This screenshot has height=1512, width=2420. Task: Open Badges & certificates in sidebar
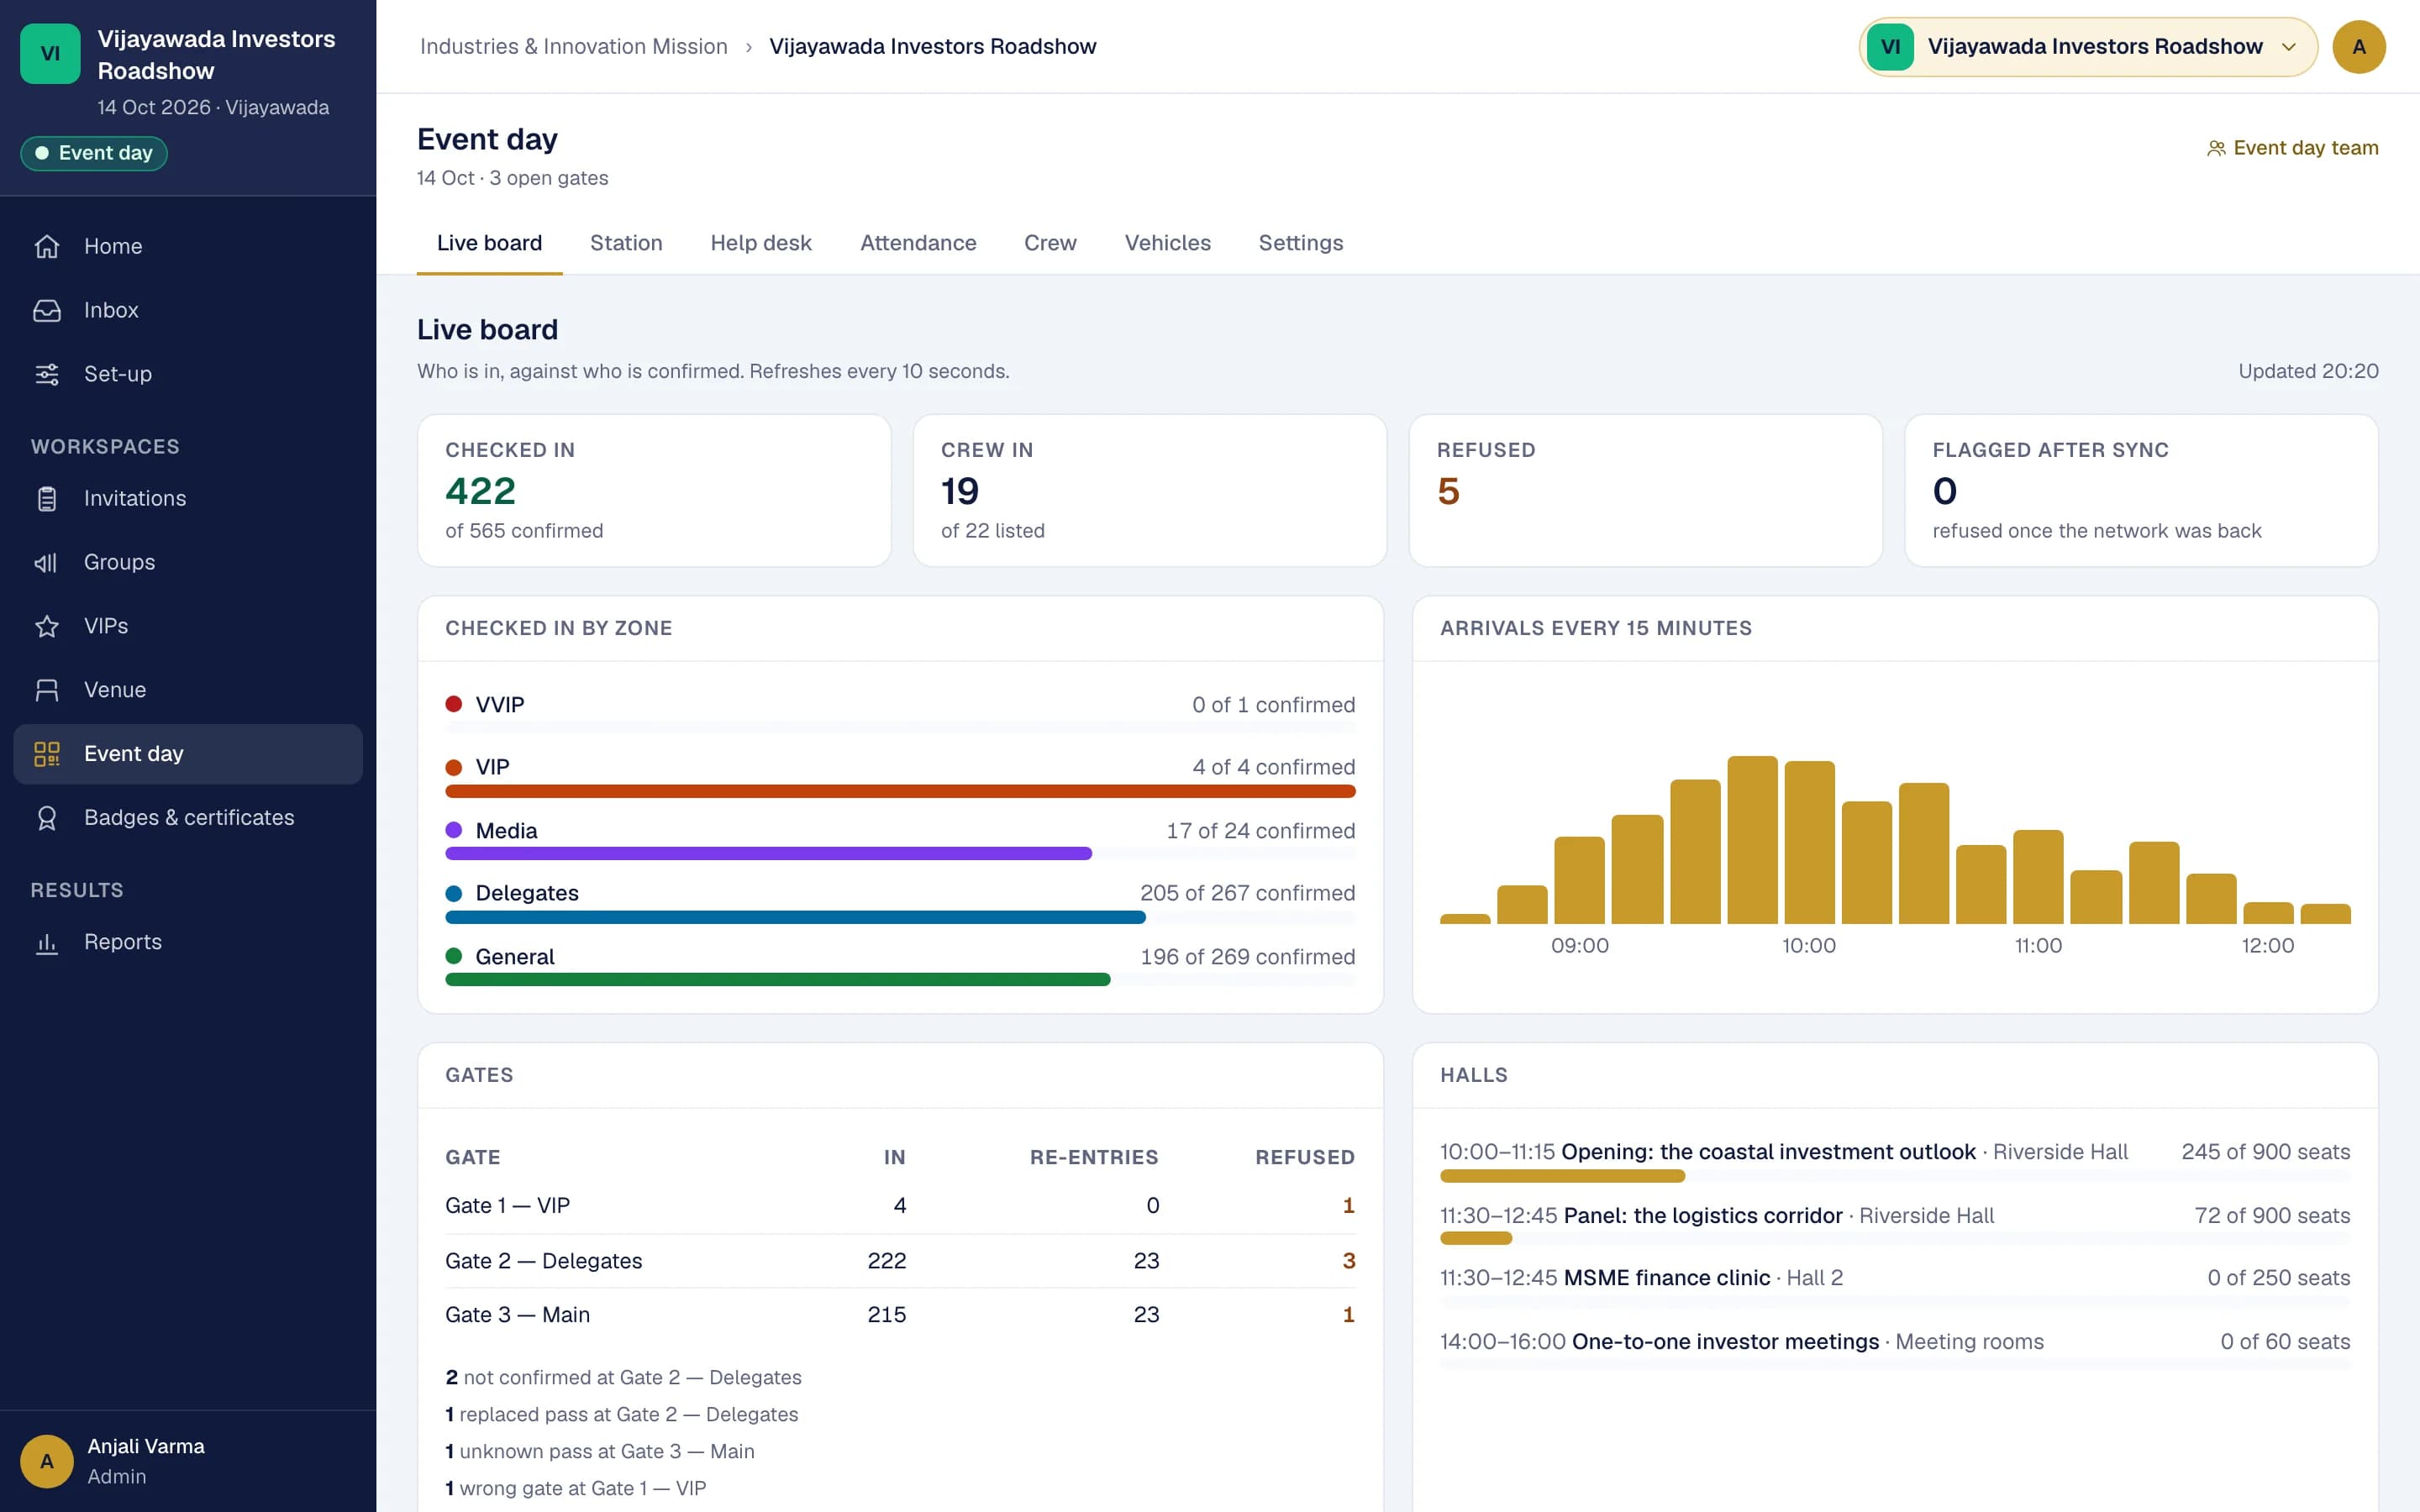(188, 818)
